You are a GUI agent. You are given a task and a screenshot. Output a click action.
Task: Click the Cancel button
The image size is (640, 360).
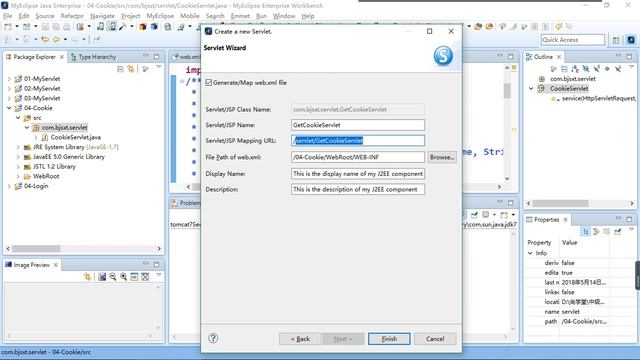435,339
